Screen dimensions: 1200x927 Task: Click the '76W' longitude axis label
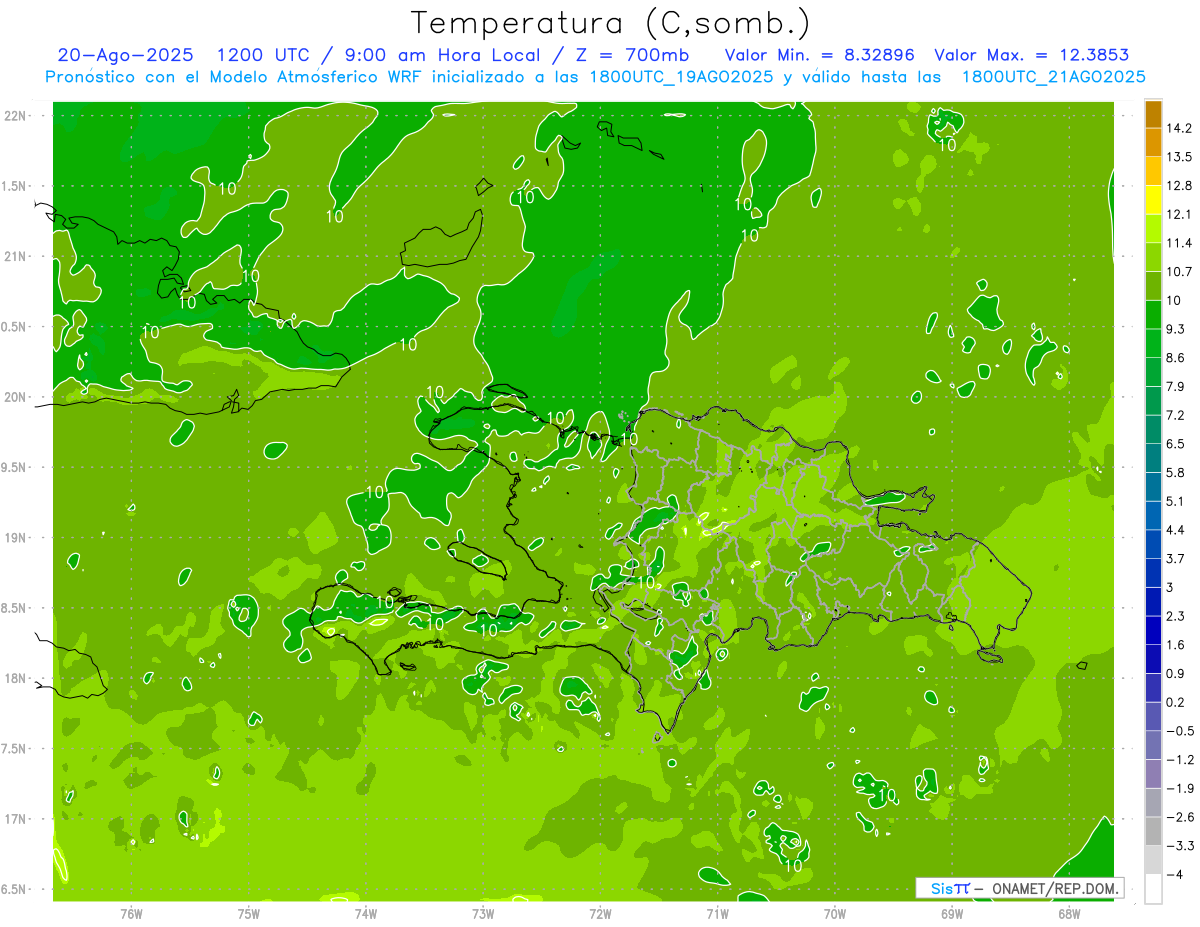click(x=131, y=913)
